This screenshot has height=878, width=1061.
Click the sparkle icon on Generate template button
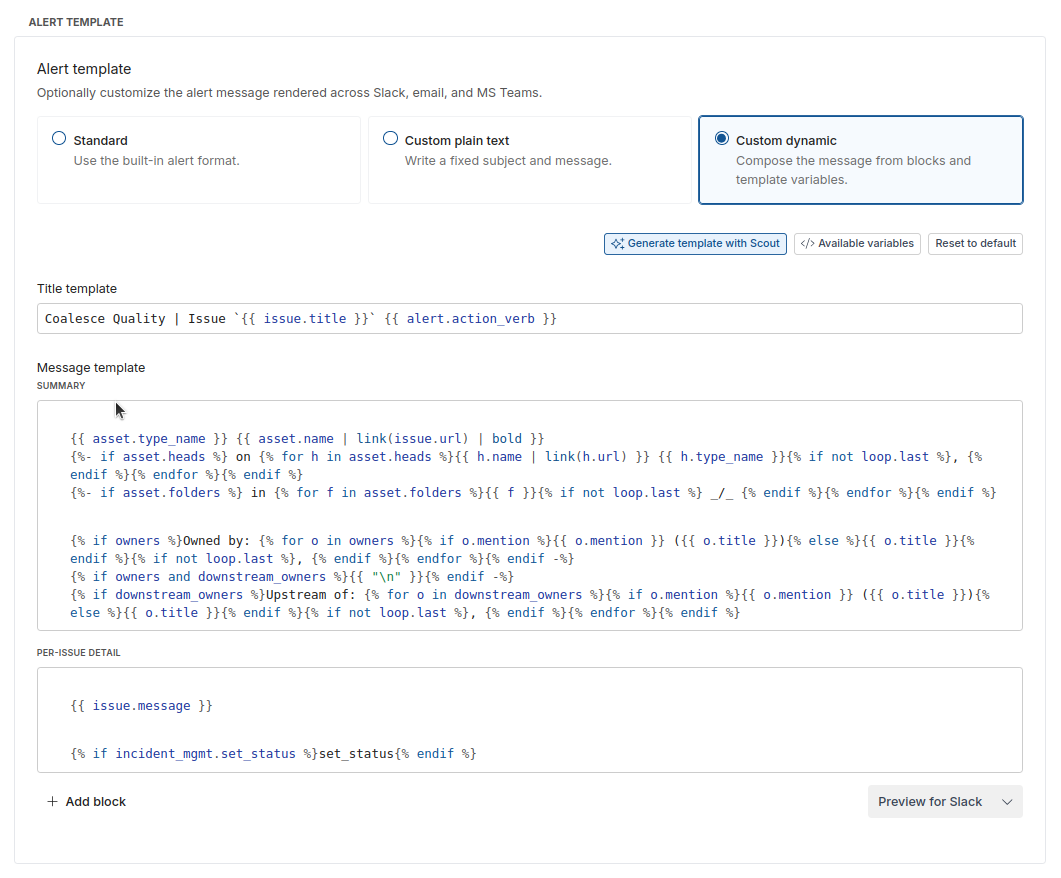tap(617, 244)
